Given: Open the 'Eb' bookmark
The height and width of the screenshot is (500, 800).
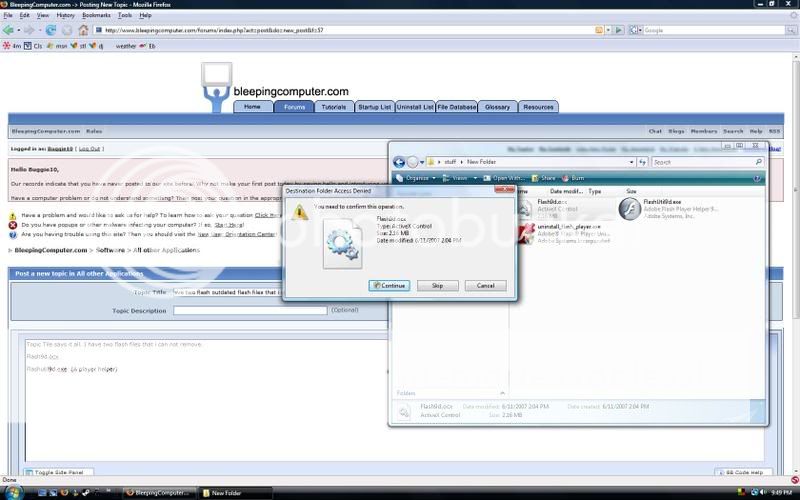Looking at the screenshot, I should pyautogui.click(x=147, y=46).
